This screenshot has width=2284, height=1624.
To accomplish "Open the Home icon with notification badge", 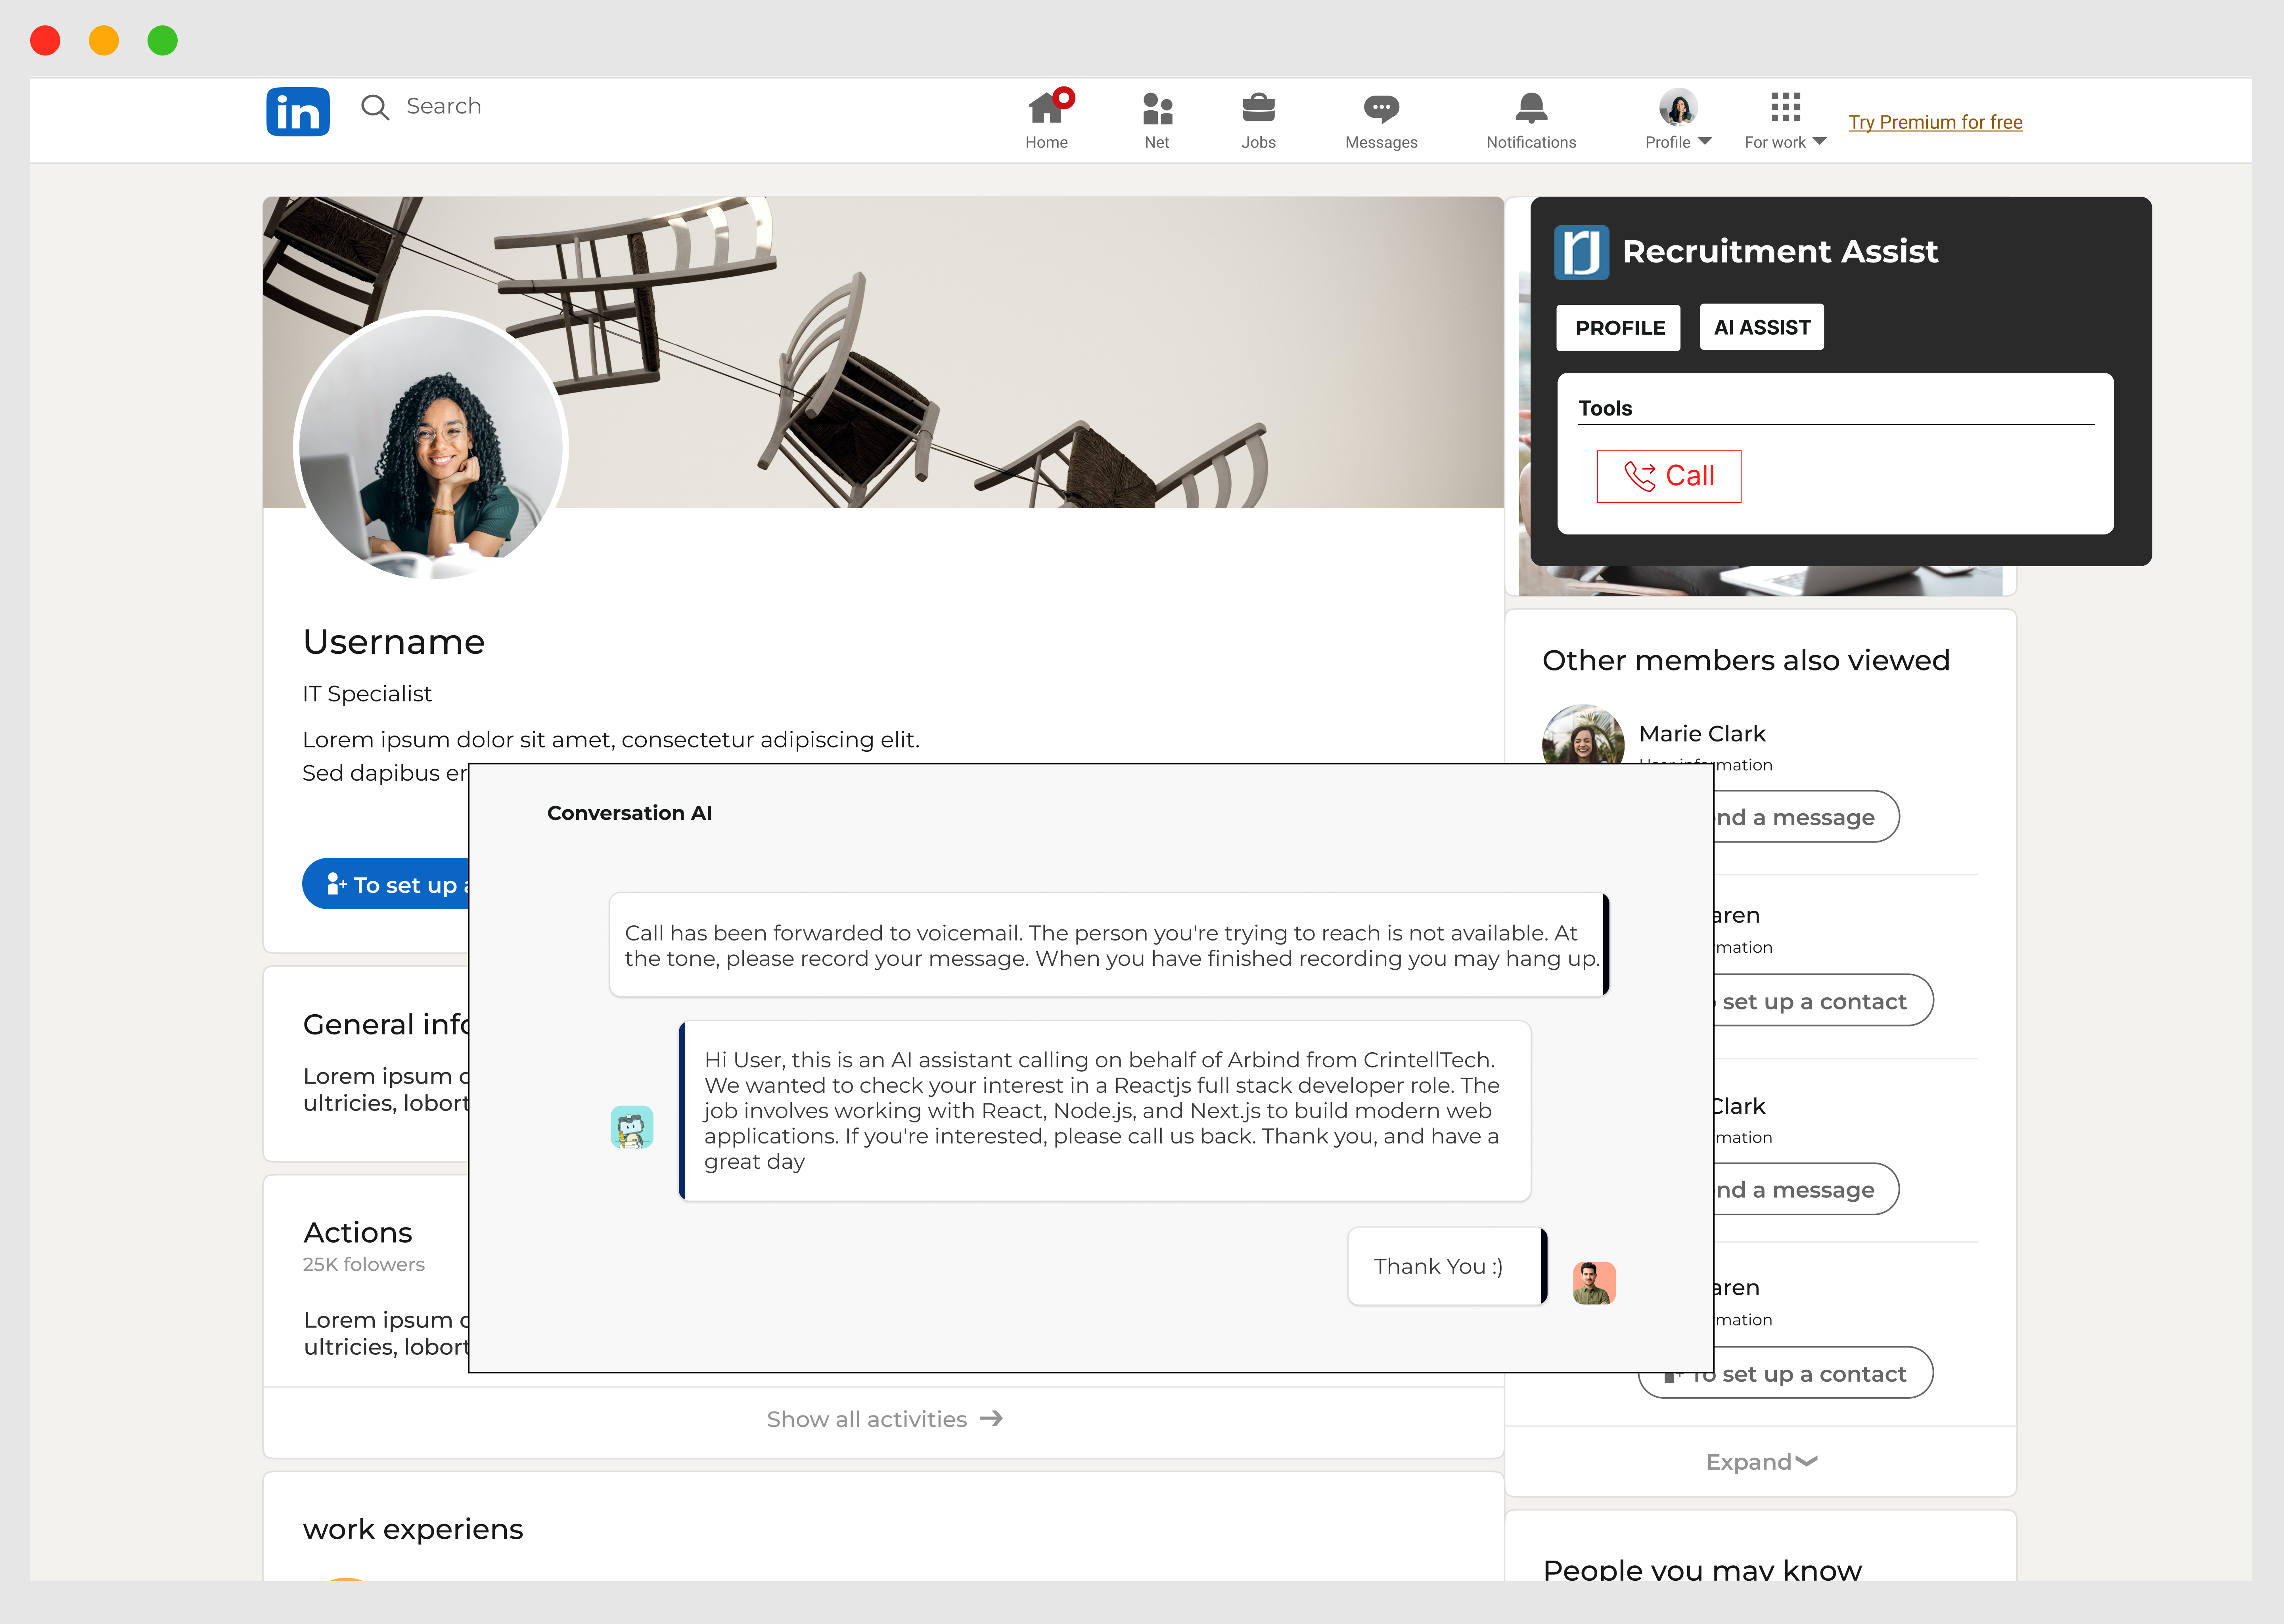I will (x=1046, y=108).
